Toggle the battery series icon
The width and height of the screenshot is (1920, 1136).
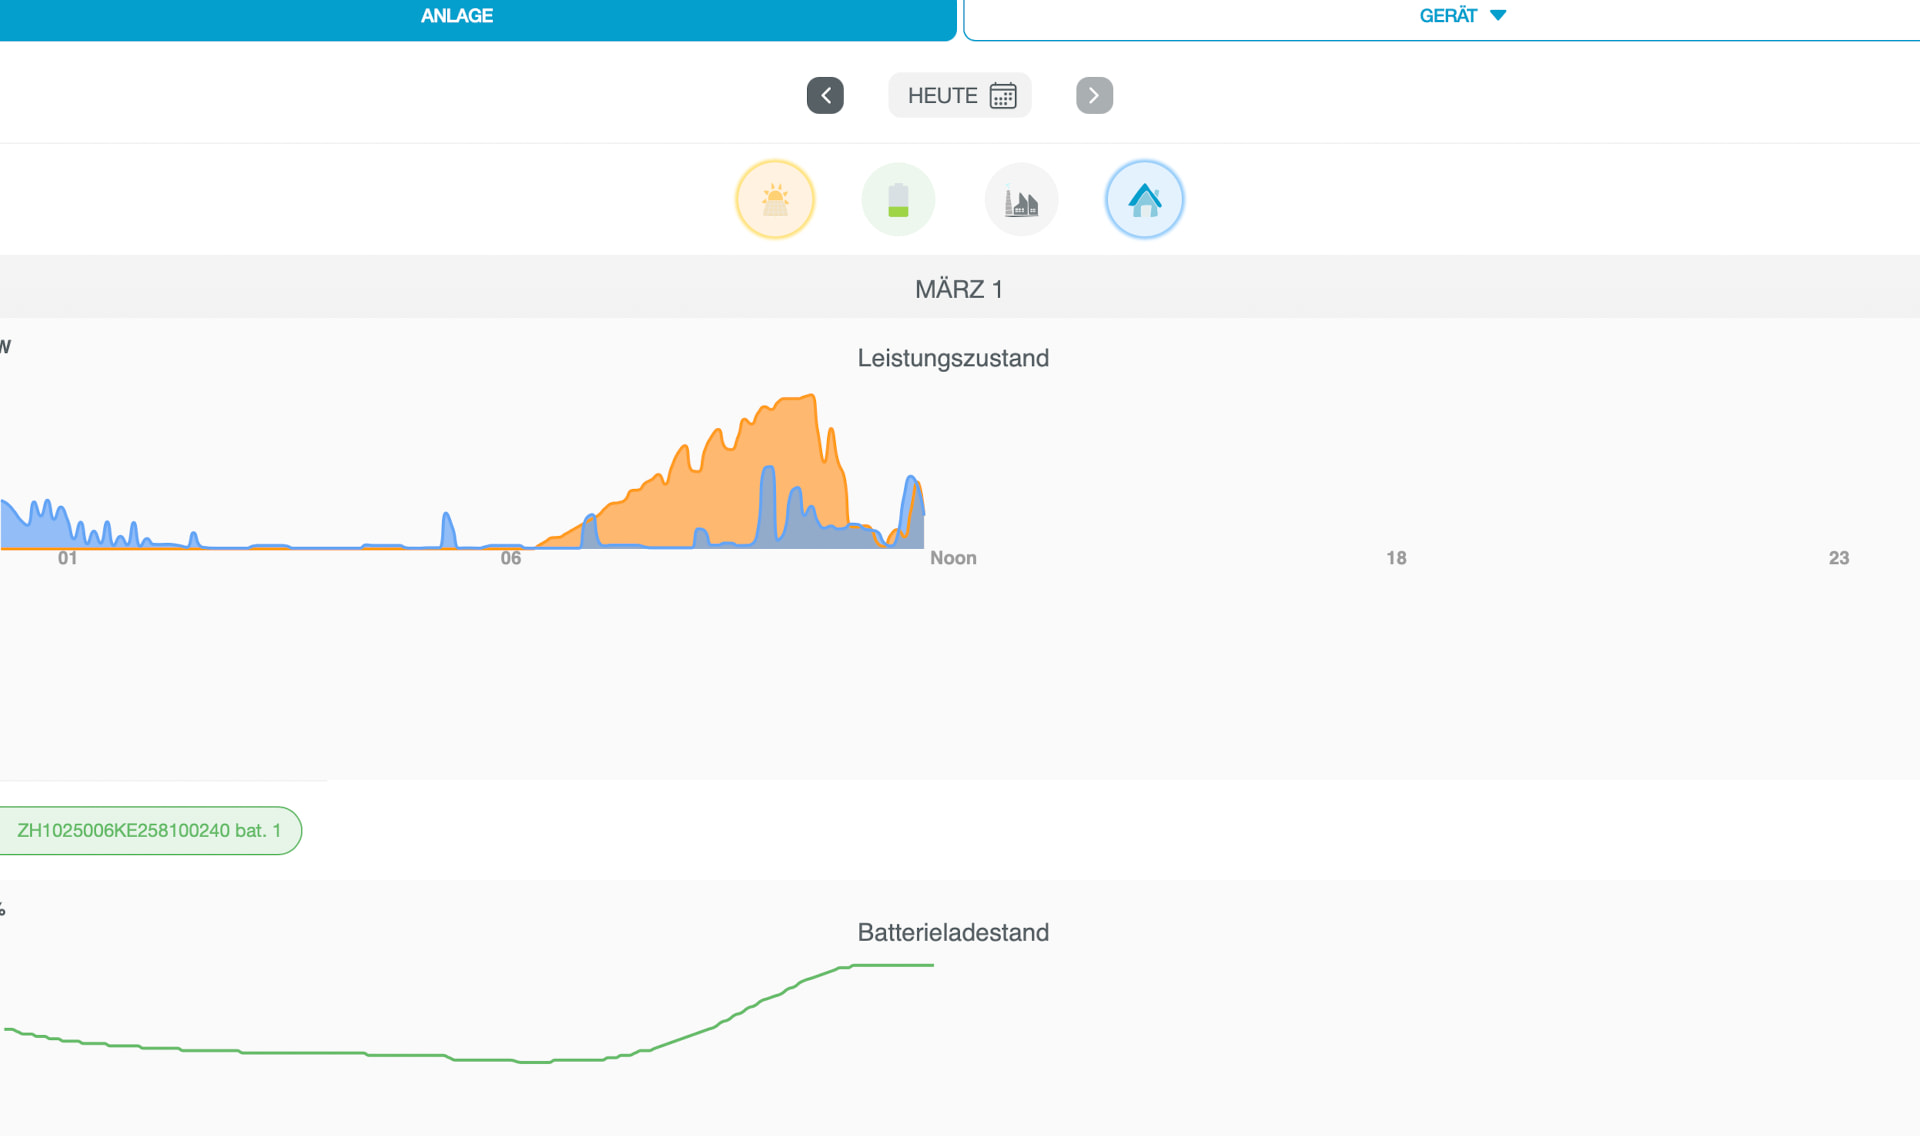[x=898, y=200]
